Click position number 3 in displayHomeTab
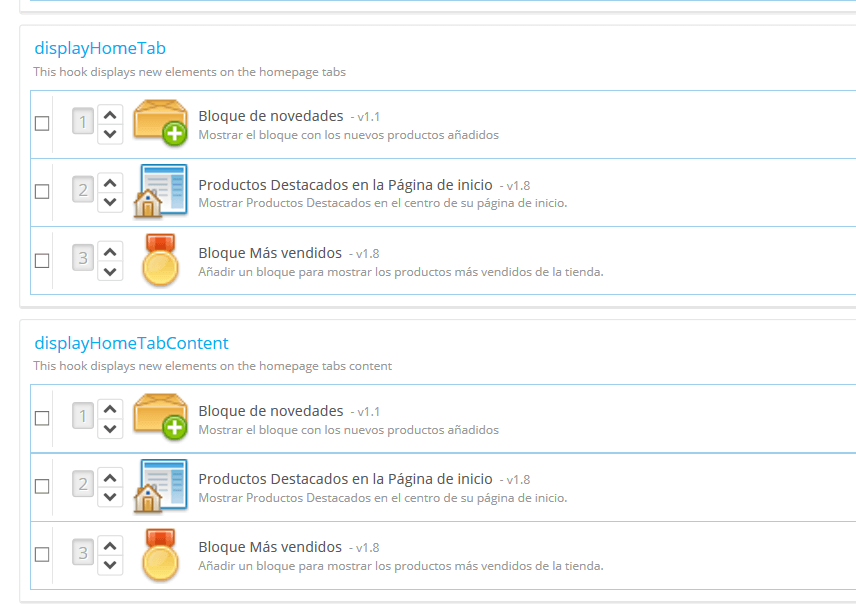This screenshot has width=856, height=604. (83, 258)
